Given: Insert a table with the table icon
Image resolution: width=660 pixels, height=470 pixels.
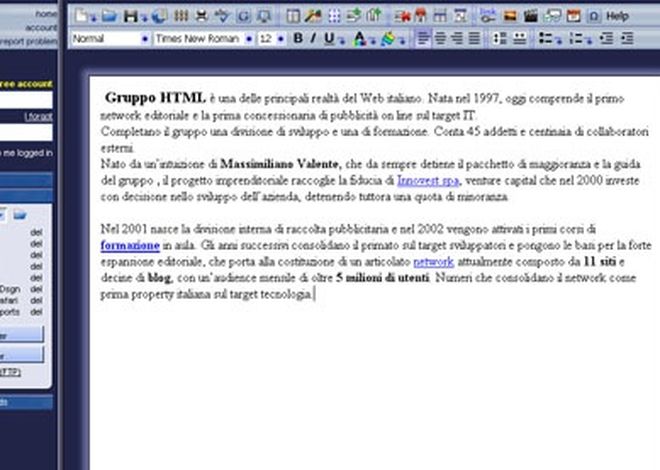Looking at the screenshot, I should [x=440, y=16].
